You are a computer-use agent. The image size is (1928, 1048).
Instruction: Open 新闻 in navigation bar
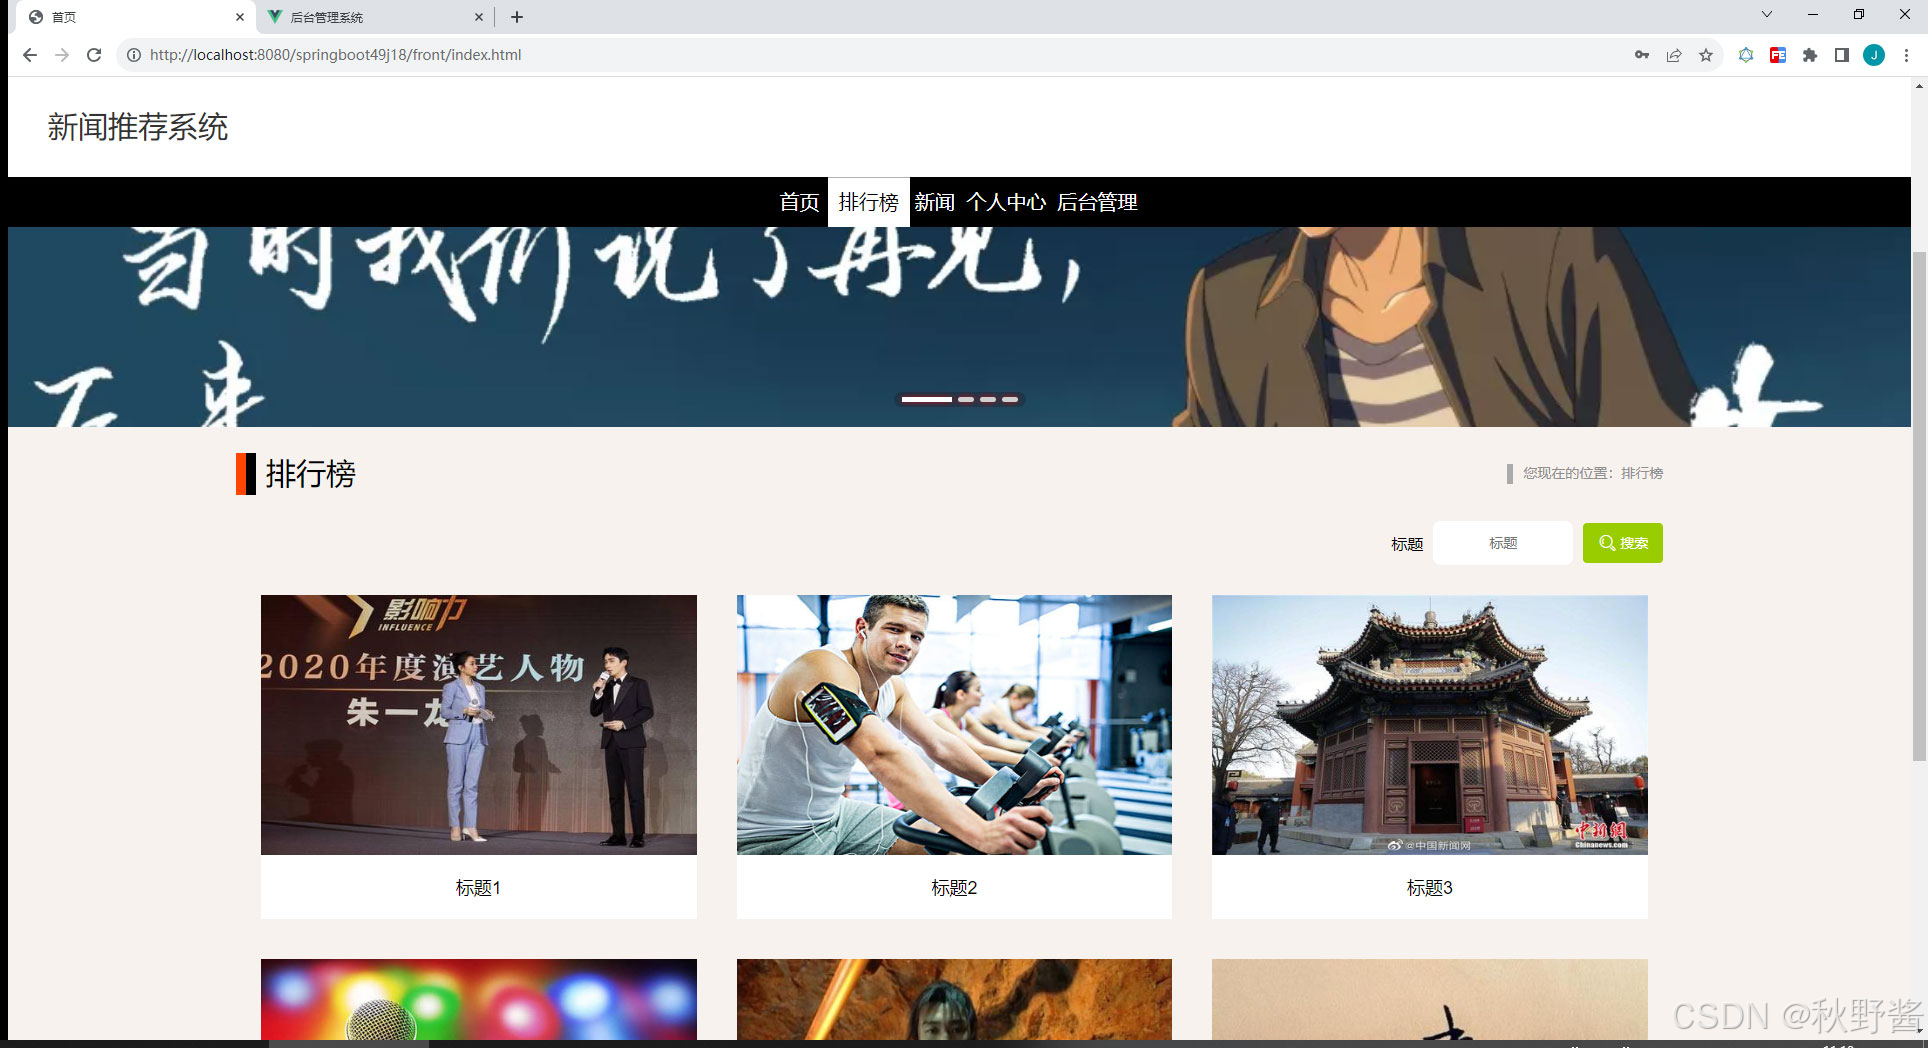(x=934, y=202)
